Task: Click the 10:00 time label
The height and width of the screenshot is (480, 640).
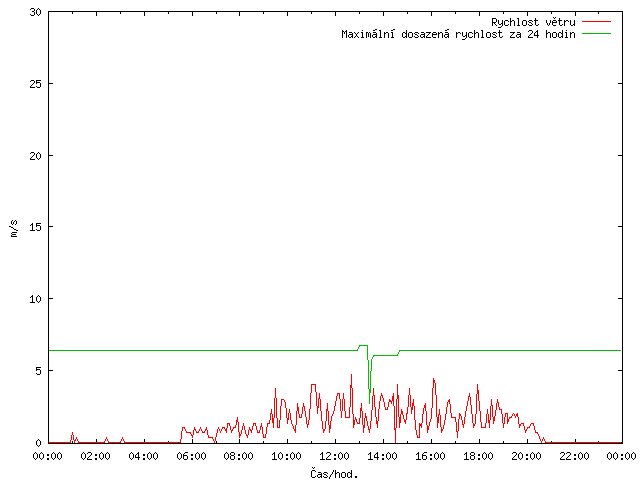Action: pos(287,456)
